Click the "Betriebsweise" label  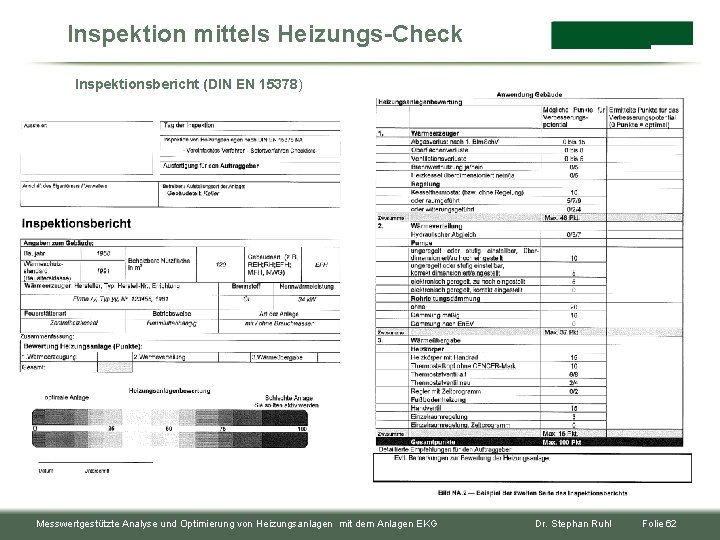(172, 314)
